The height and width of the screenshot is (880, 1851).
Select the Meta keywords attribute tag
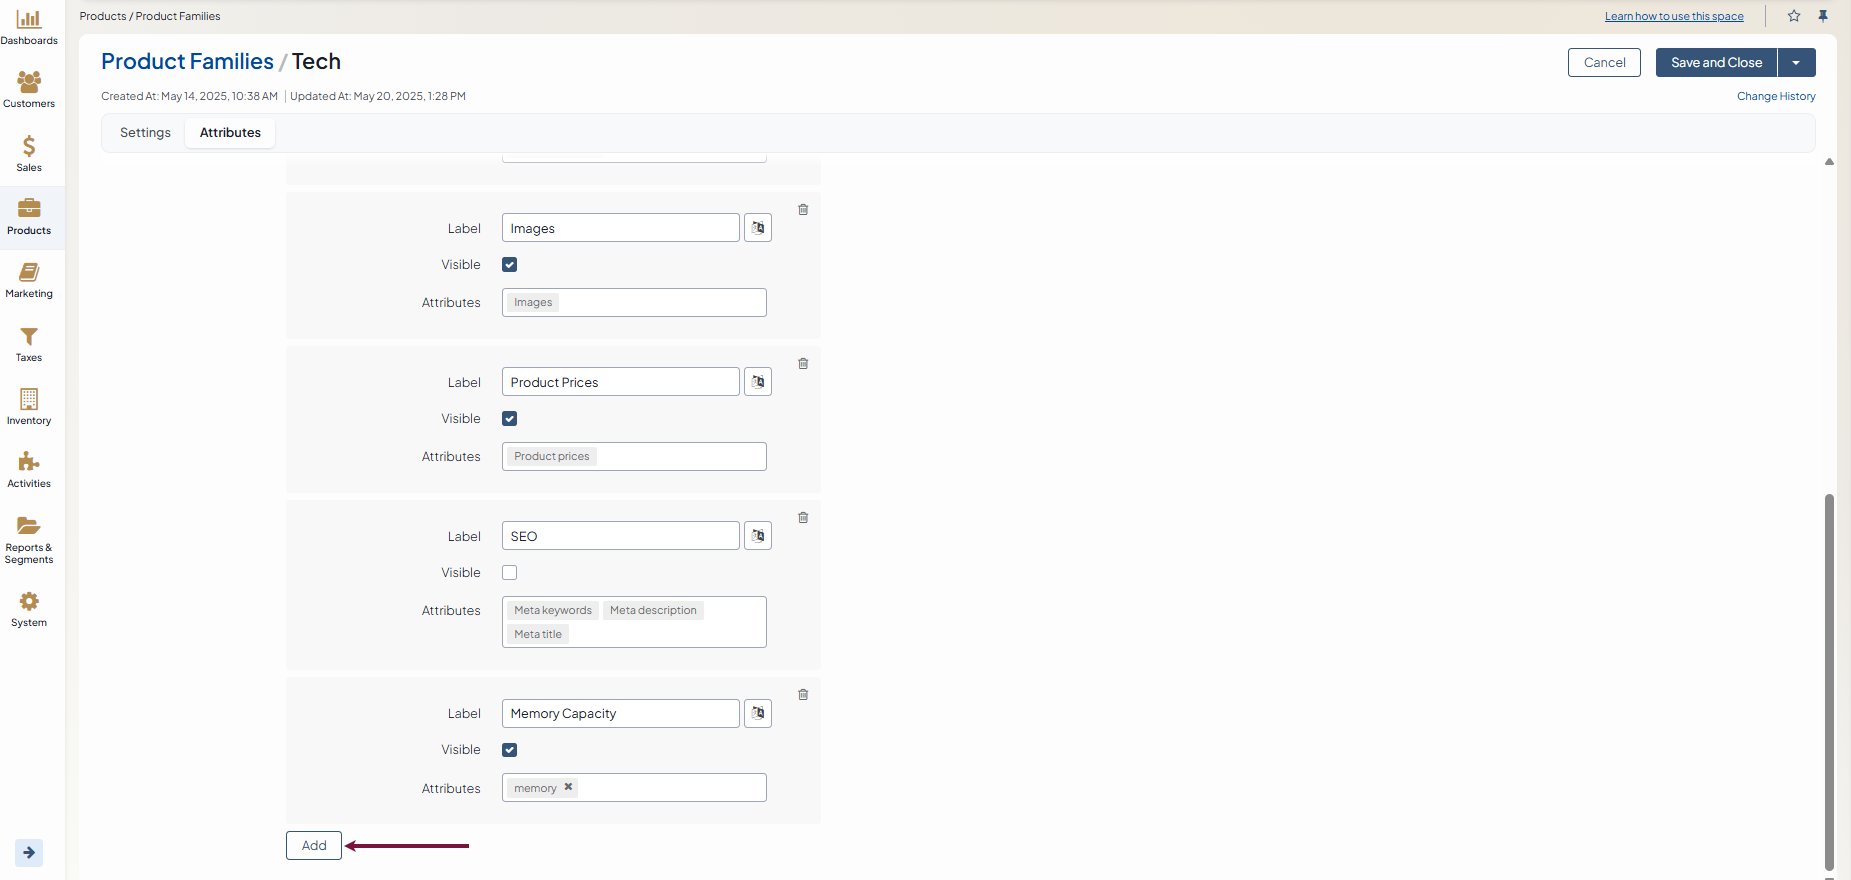coord(553,611)
